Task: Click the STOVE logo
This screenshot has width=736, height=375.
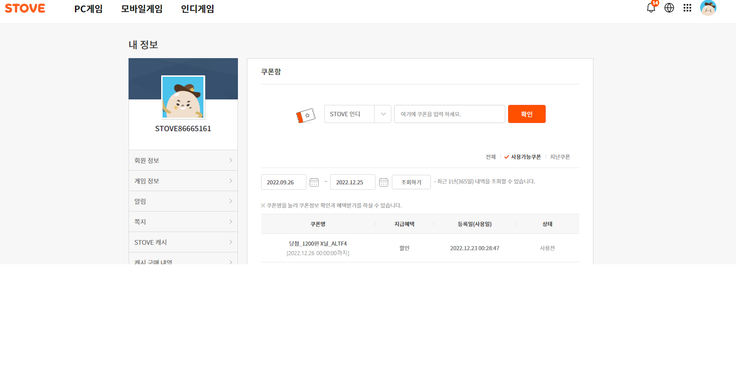Action: click(25, 8)
